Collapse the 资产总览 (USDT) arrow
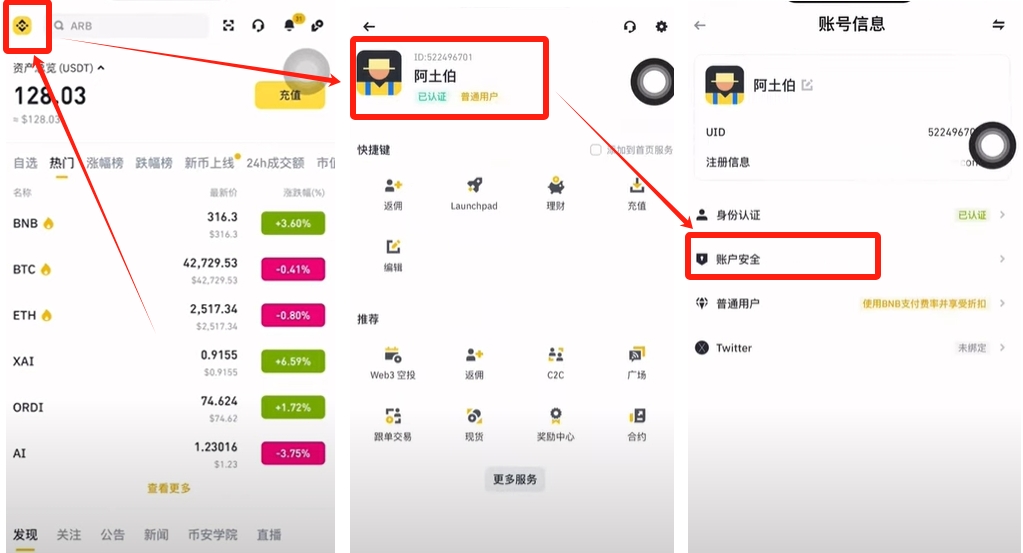1023x553 pixels. pyautogui.click(x=101, y=68)
